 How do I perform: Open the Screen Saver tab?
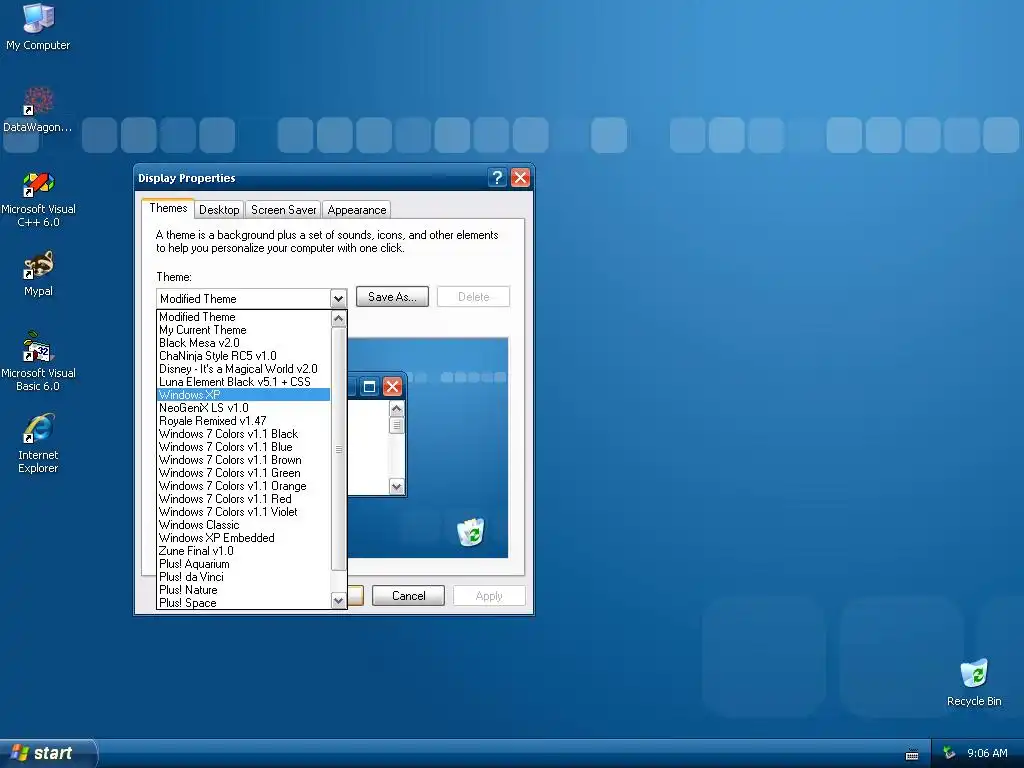(283, 210)
